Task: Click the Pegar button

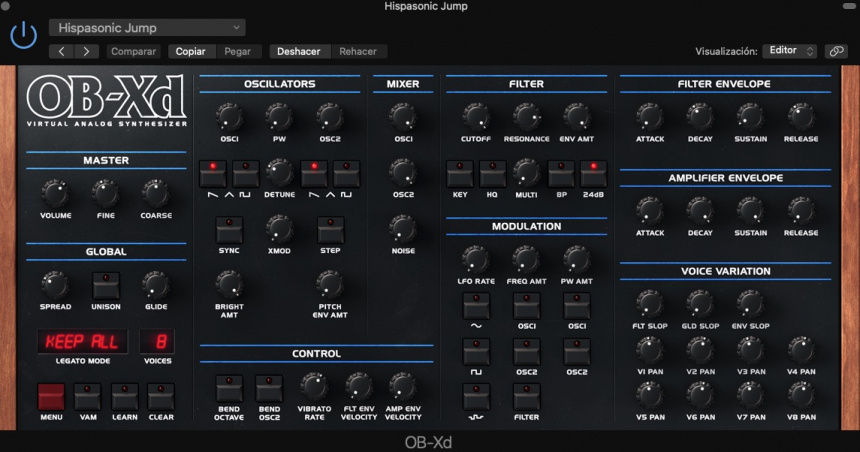Action: coord(238,51)
